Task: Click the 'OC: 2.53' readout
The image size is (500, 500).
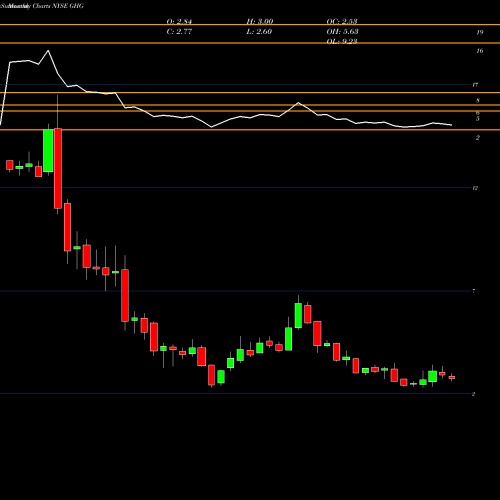Action: pyautogui.click(x=342, y=21)
